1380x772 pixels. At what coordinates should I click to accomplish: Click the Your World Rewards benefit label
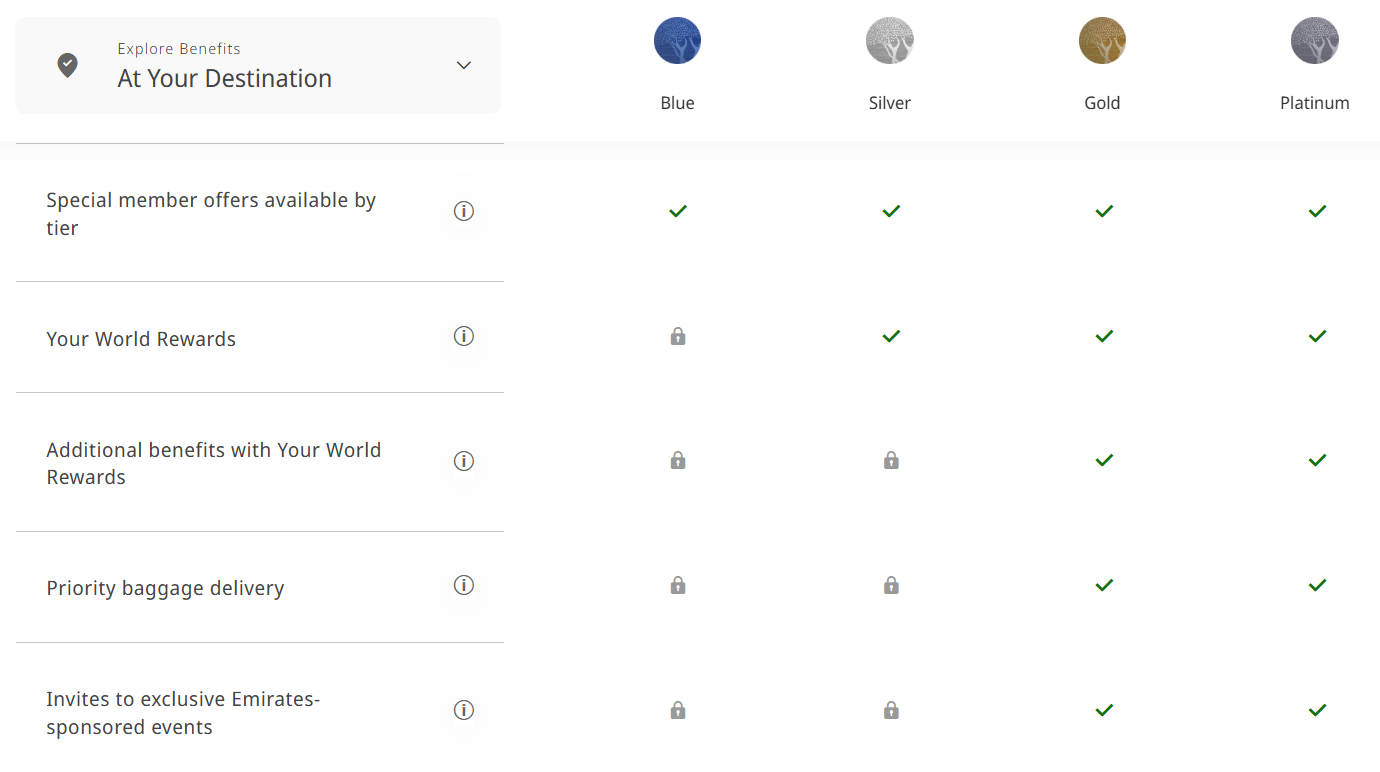coord(141,339)
